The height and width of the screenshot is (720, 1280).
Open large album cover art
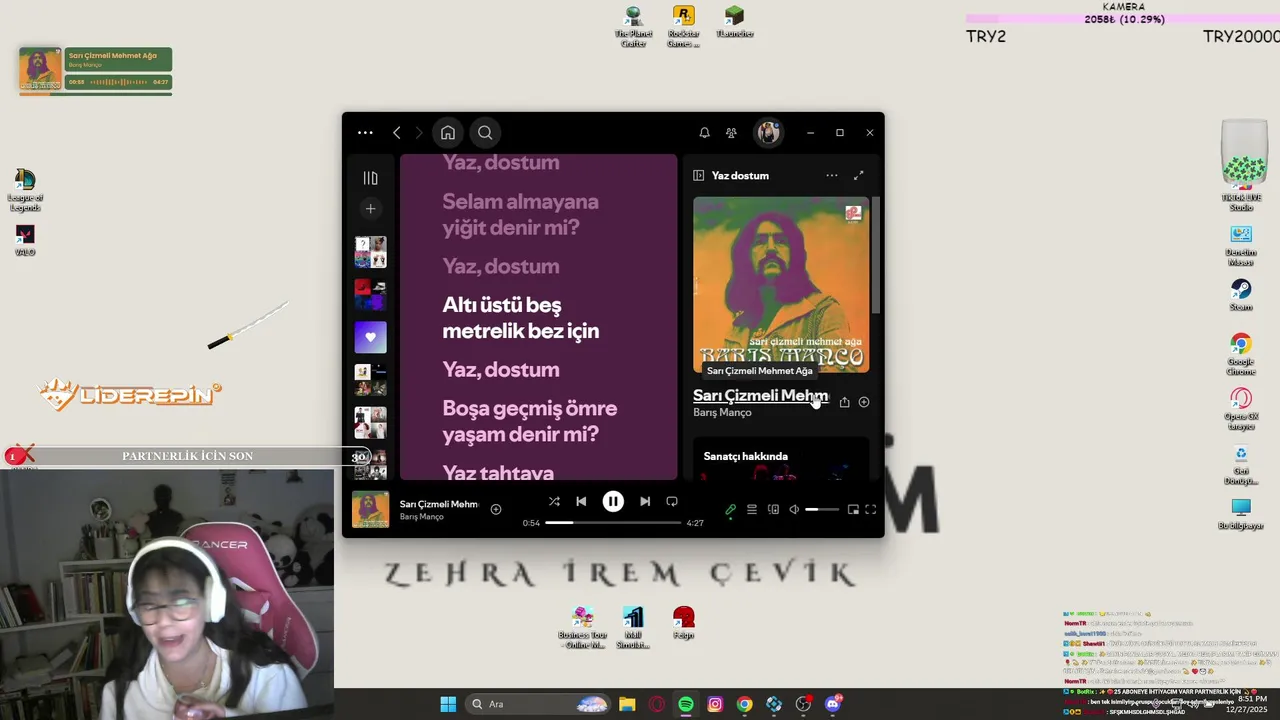coord(781,285)
